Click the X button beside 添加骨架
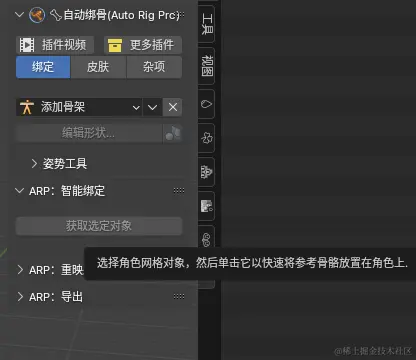416x360 pixels. pyautogui.click(x=173, y=107)
